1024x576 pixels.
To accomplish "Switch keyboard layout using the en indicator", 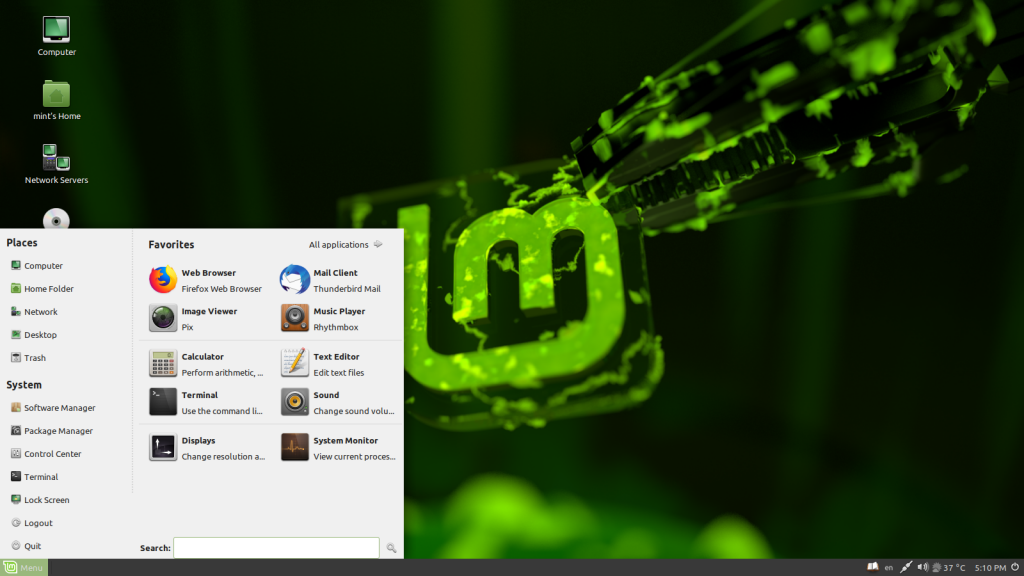I will click(x=890, y=566).
